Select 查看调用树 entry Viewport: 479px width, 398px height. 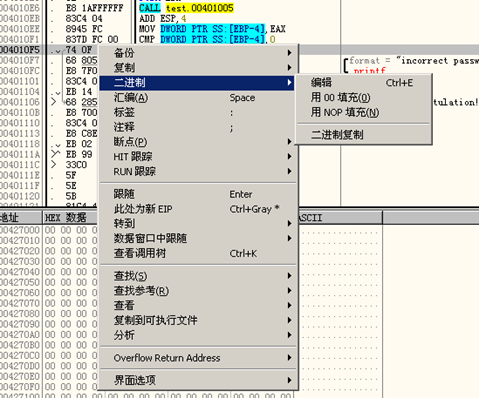197,253
